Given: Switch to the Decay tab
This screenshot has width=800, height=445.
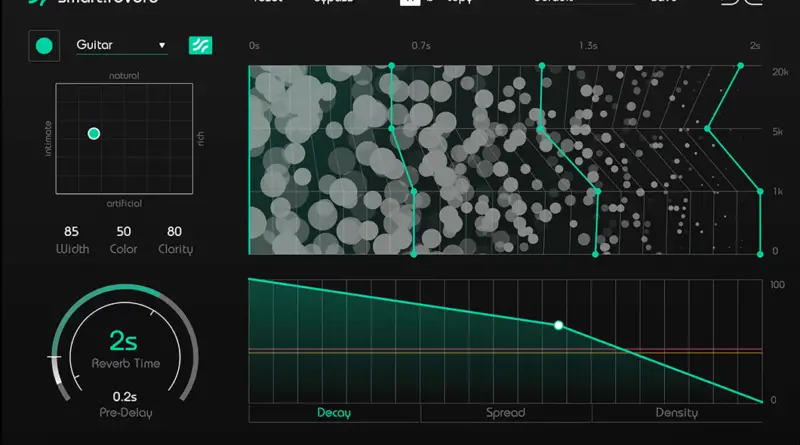Looking at the screenshot, I should (334, 413).
